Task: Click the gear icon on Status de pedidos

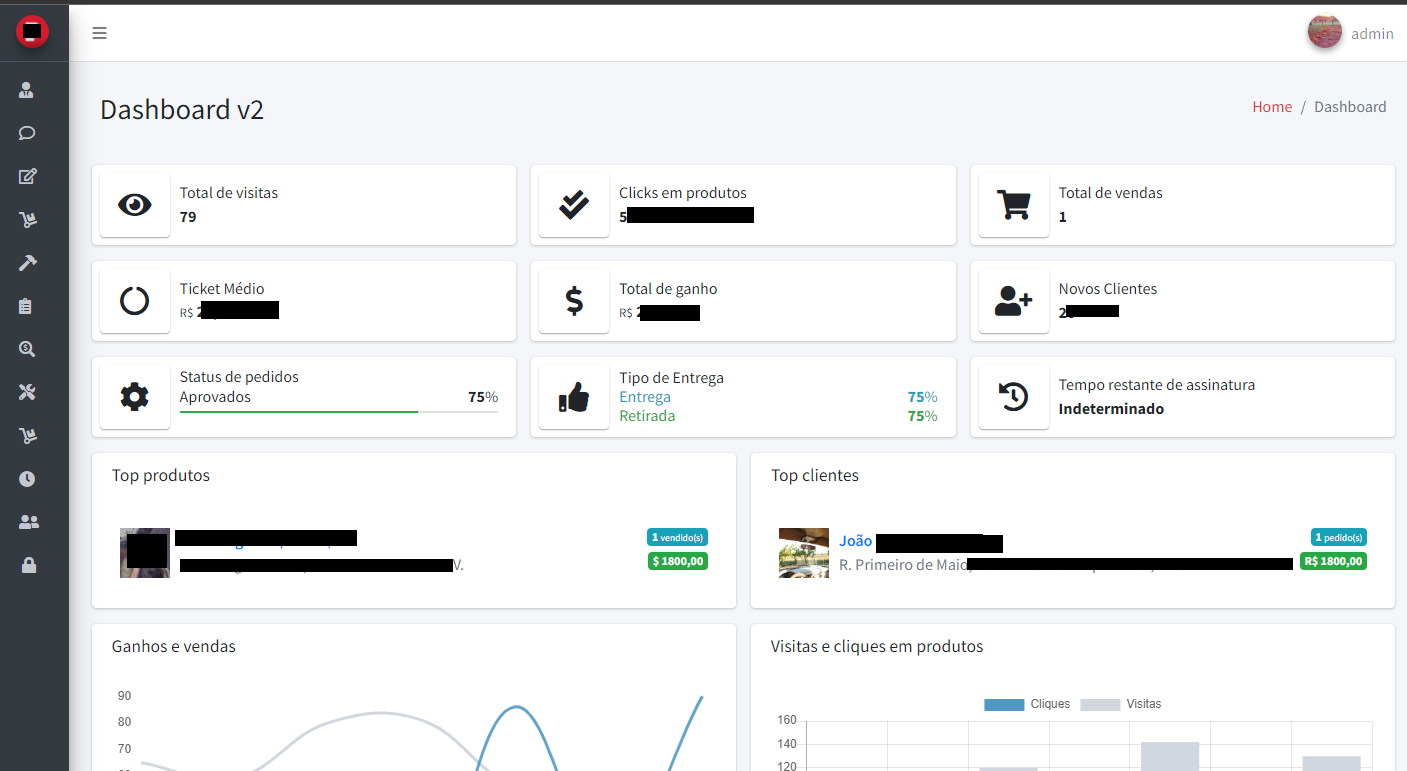Action: point(135,397)
